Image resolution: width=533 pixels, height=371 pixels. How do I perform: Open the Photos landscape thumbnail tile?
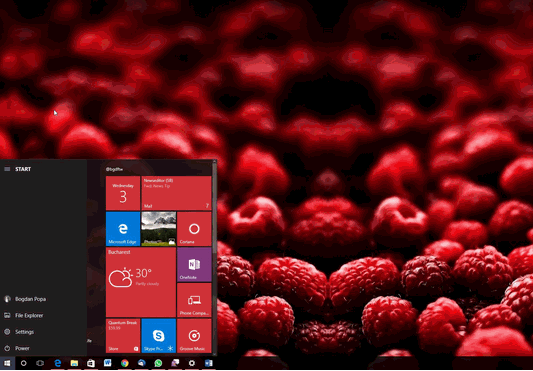tap(158, 229)
